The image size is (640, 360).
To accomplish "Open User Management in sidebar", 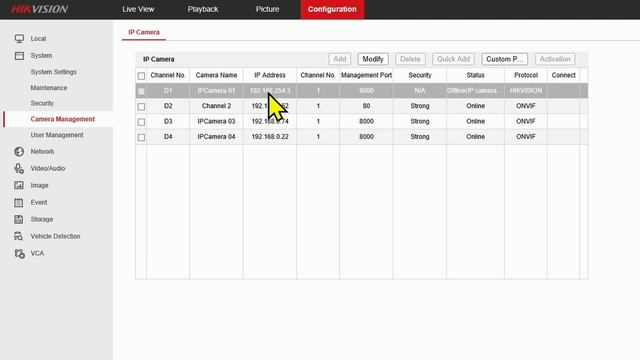I will (57, 135).
